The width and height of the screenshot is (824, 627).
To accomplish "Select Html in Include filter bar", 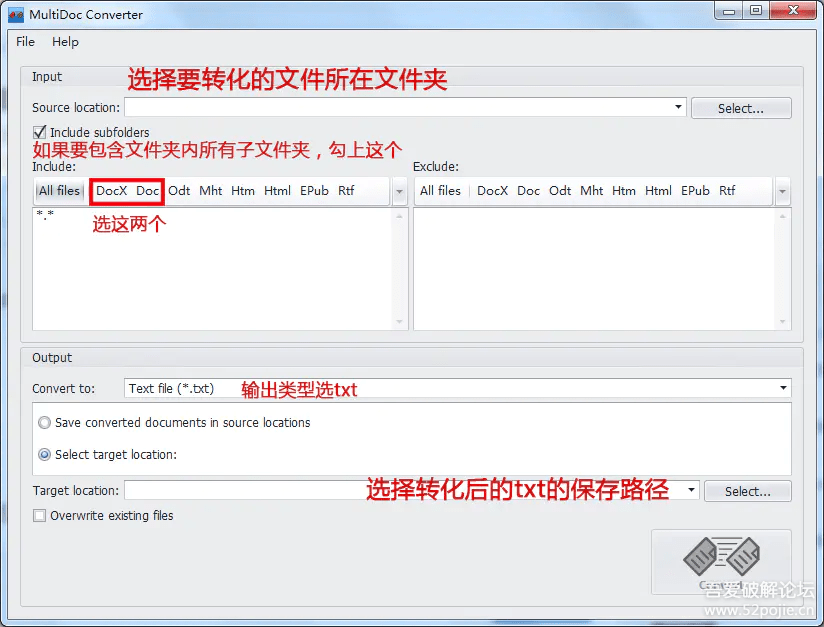I will click(x=277, y=191).
